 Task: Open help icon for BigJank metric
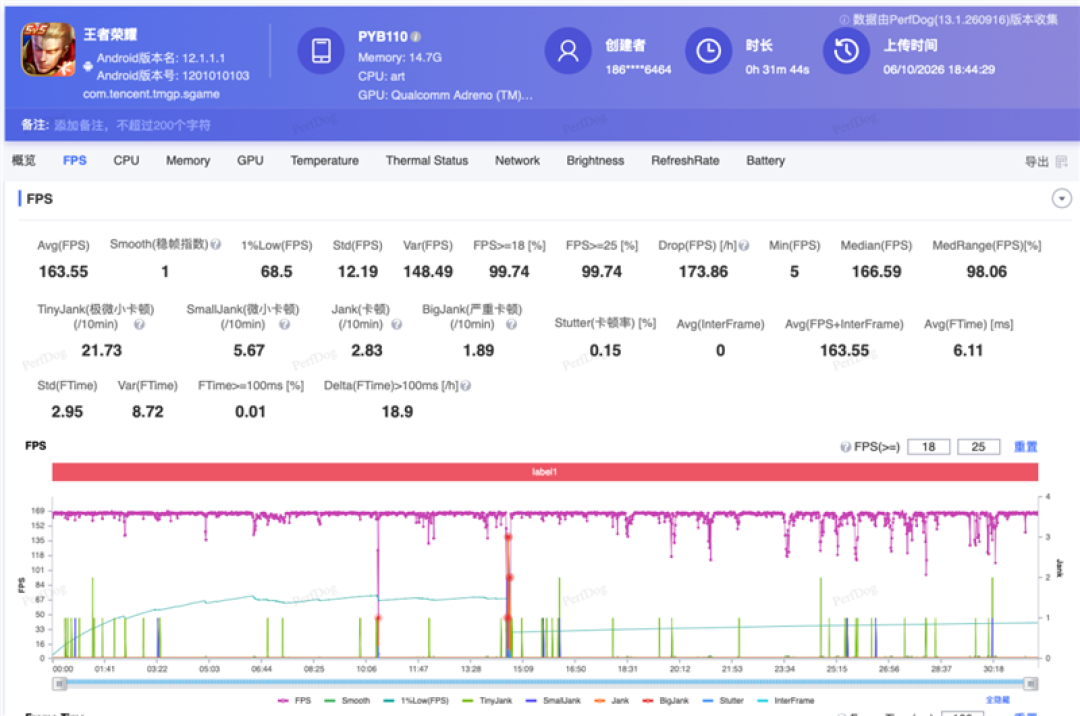[x=511, y=324]
